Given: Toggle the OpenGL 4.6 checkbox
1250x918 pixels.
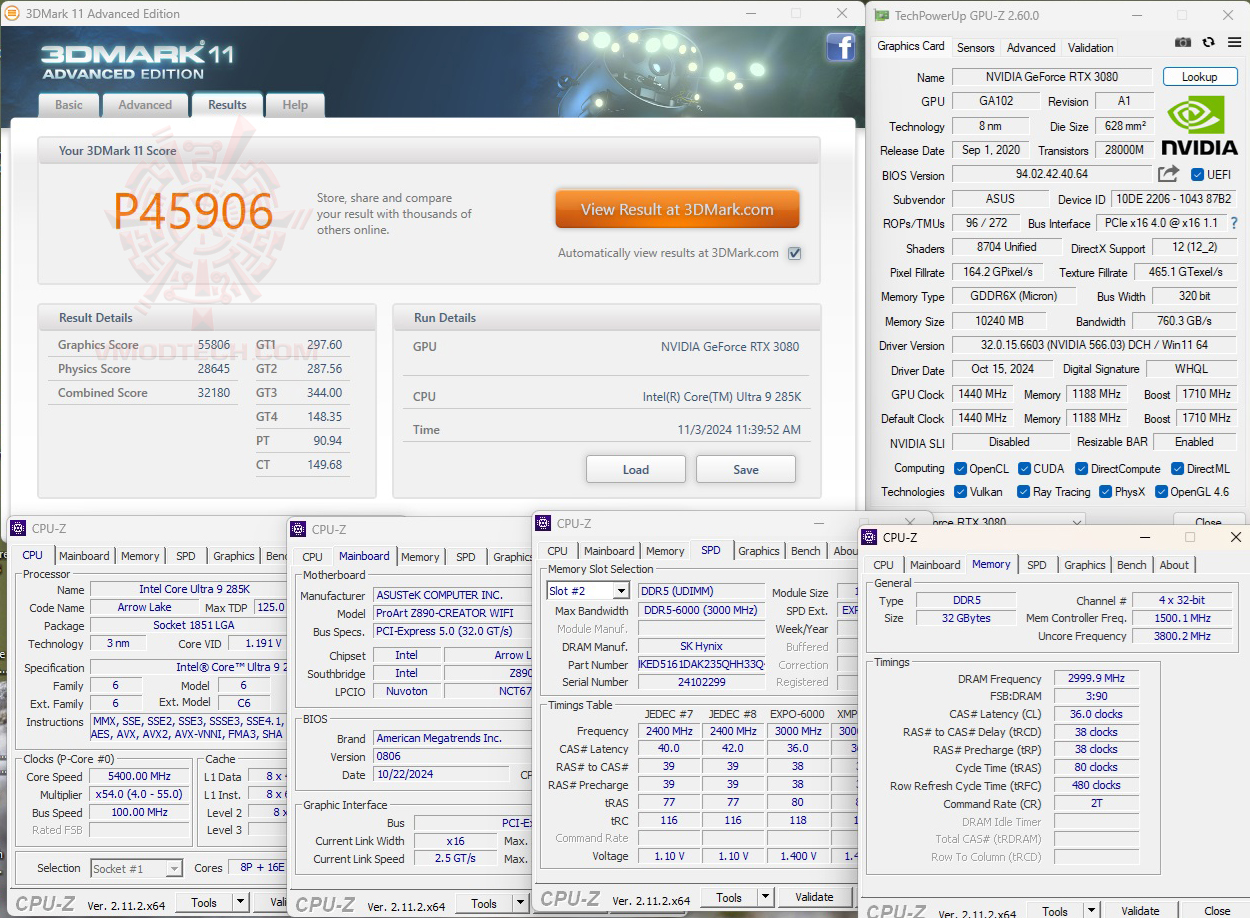Looking at the screenshot, I should (1161, 491).
